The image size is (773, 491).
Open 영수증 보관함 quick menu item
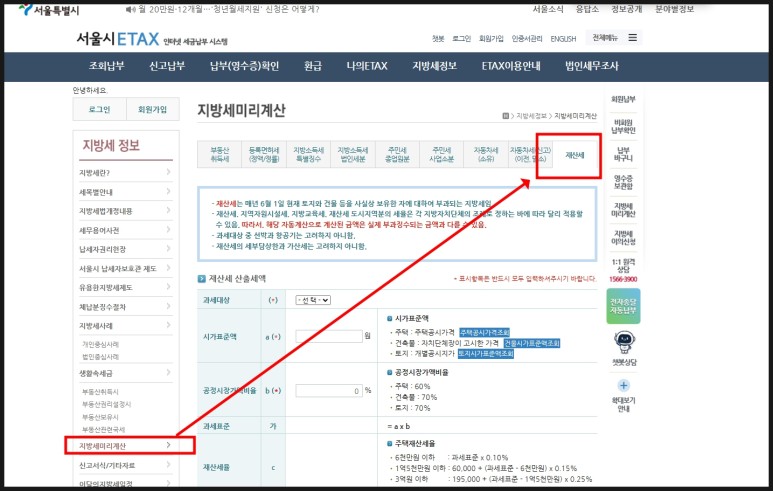pos(623,182)
